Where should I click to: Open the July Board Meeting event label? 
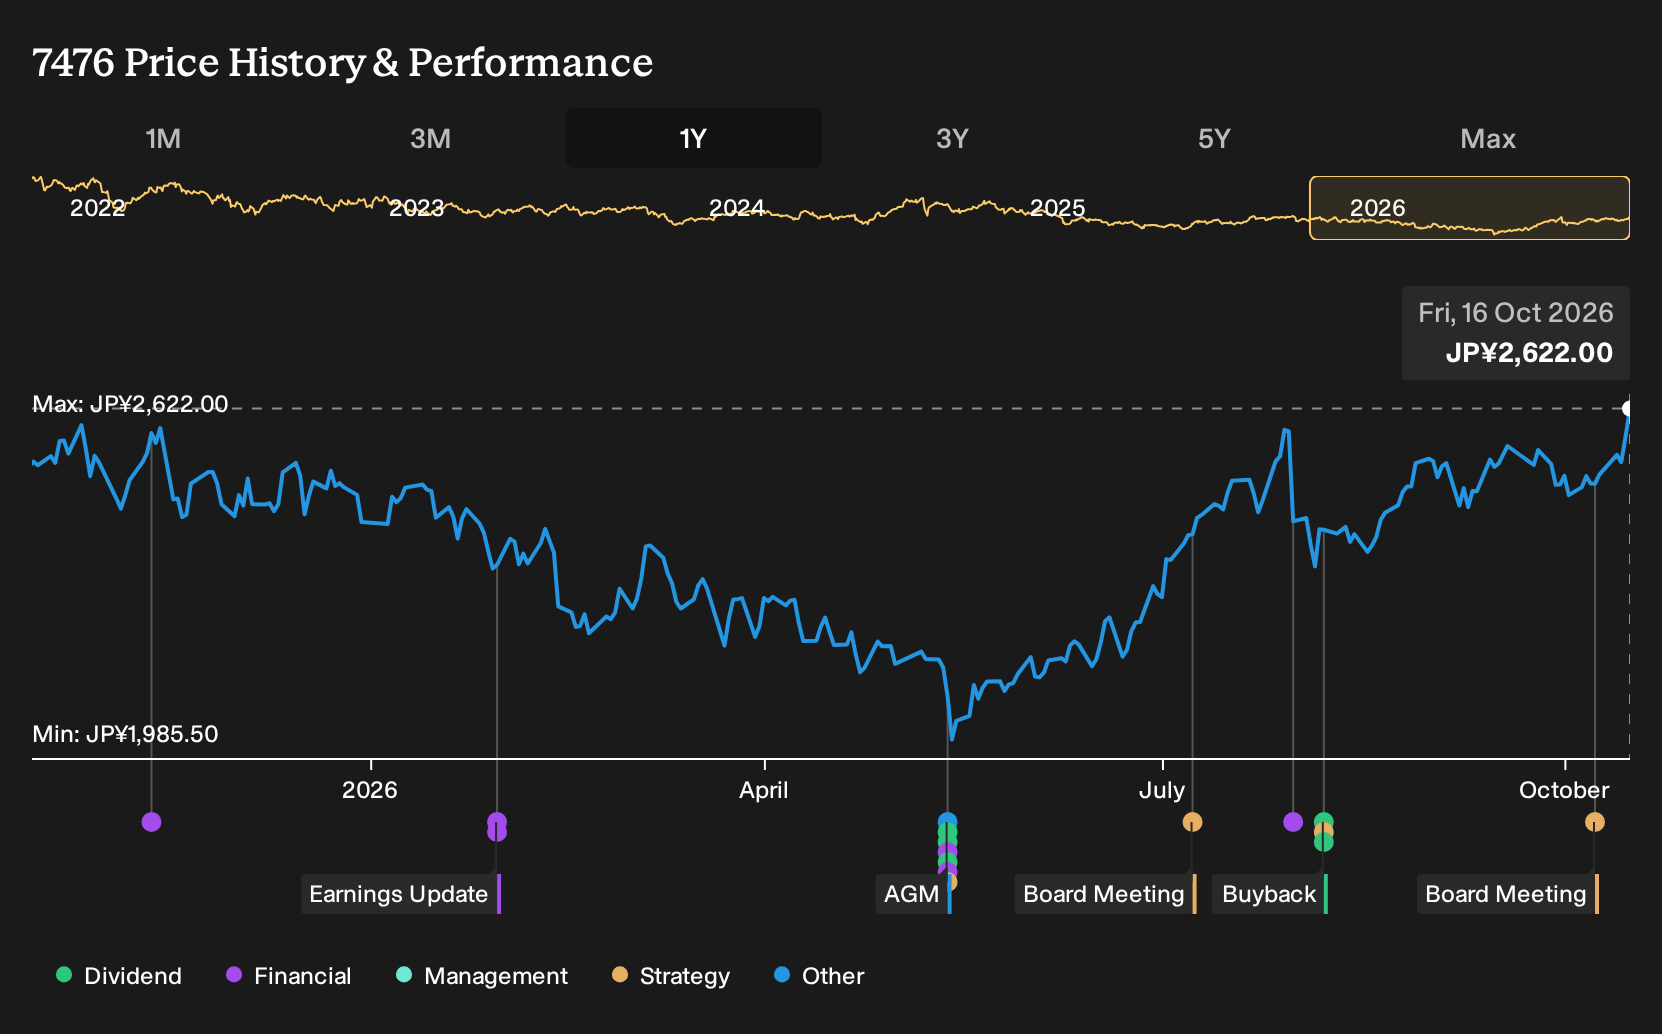coord(1106,894)
